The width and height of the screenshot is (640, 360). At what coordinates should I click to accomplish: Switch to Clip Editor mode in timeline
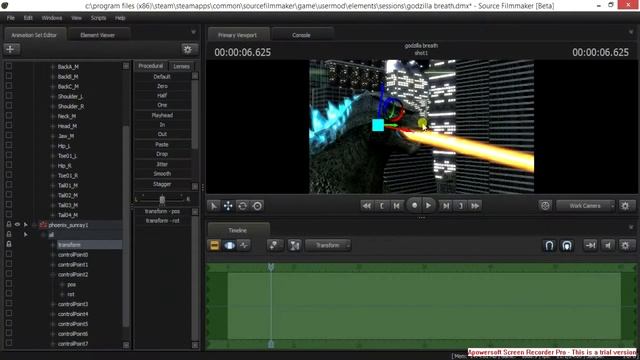(x=214, y=245)
